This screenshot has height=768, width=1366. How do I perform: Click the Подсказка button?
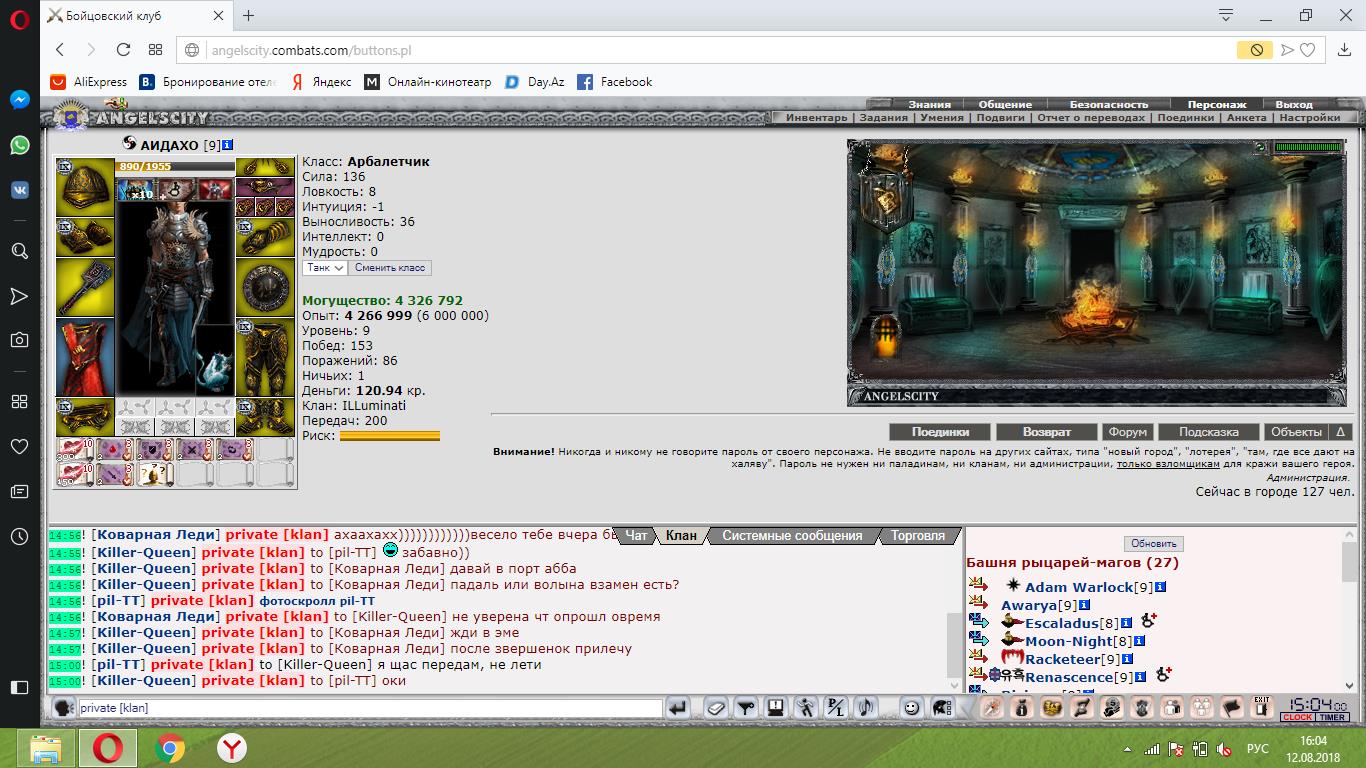[1209, 432]
